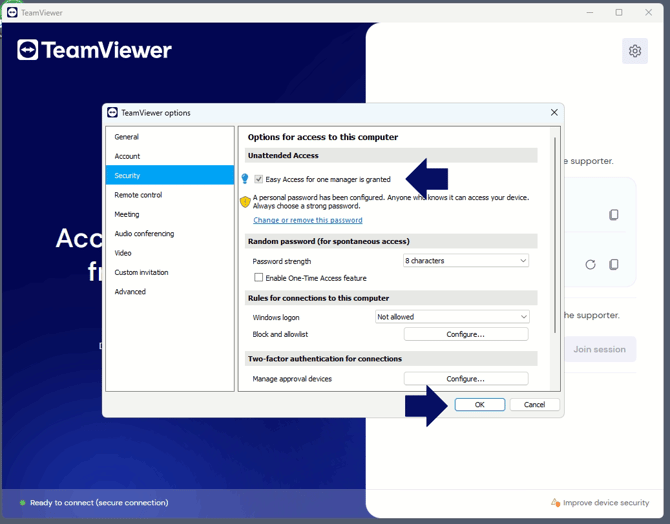Select Meeting in options sidebar
This screenshot has width=670, height=524.
(170, 214)
